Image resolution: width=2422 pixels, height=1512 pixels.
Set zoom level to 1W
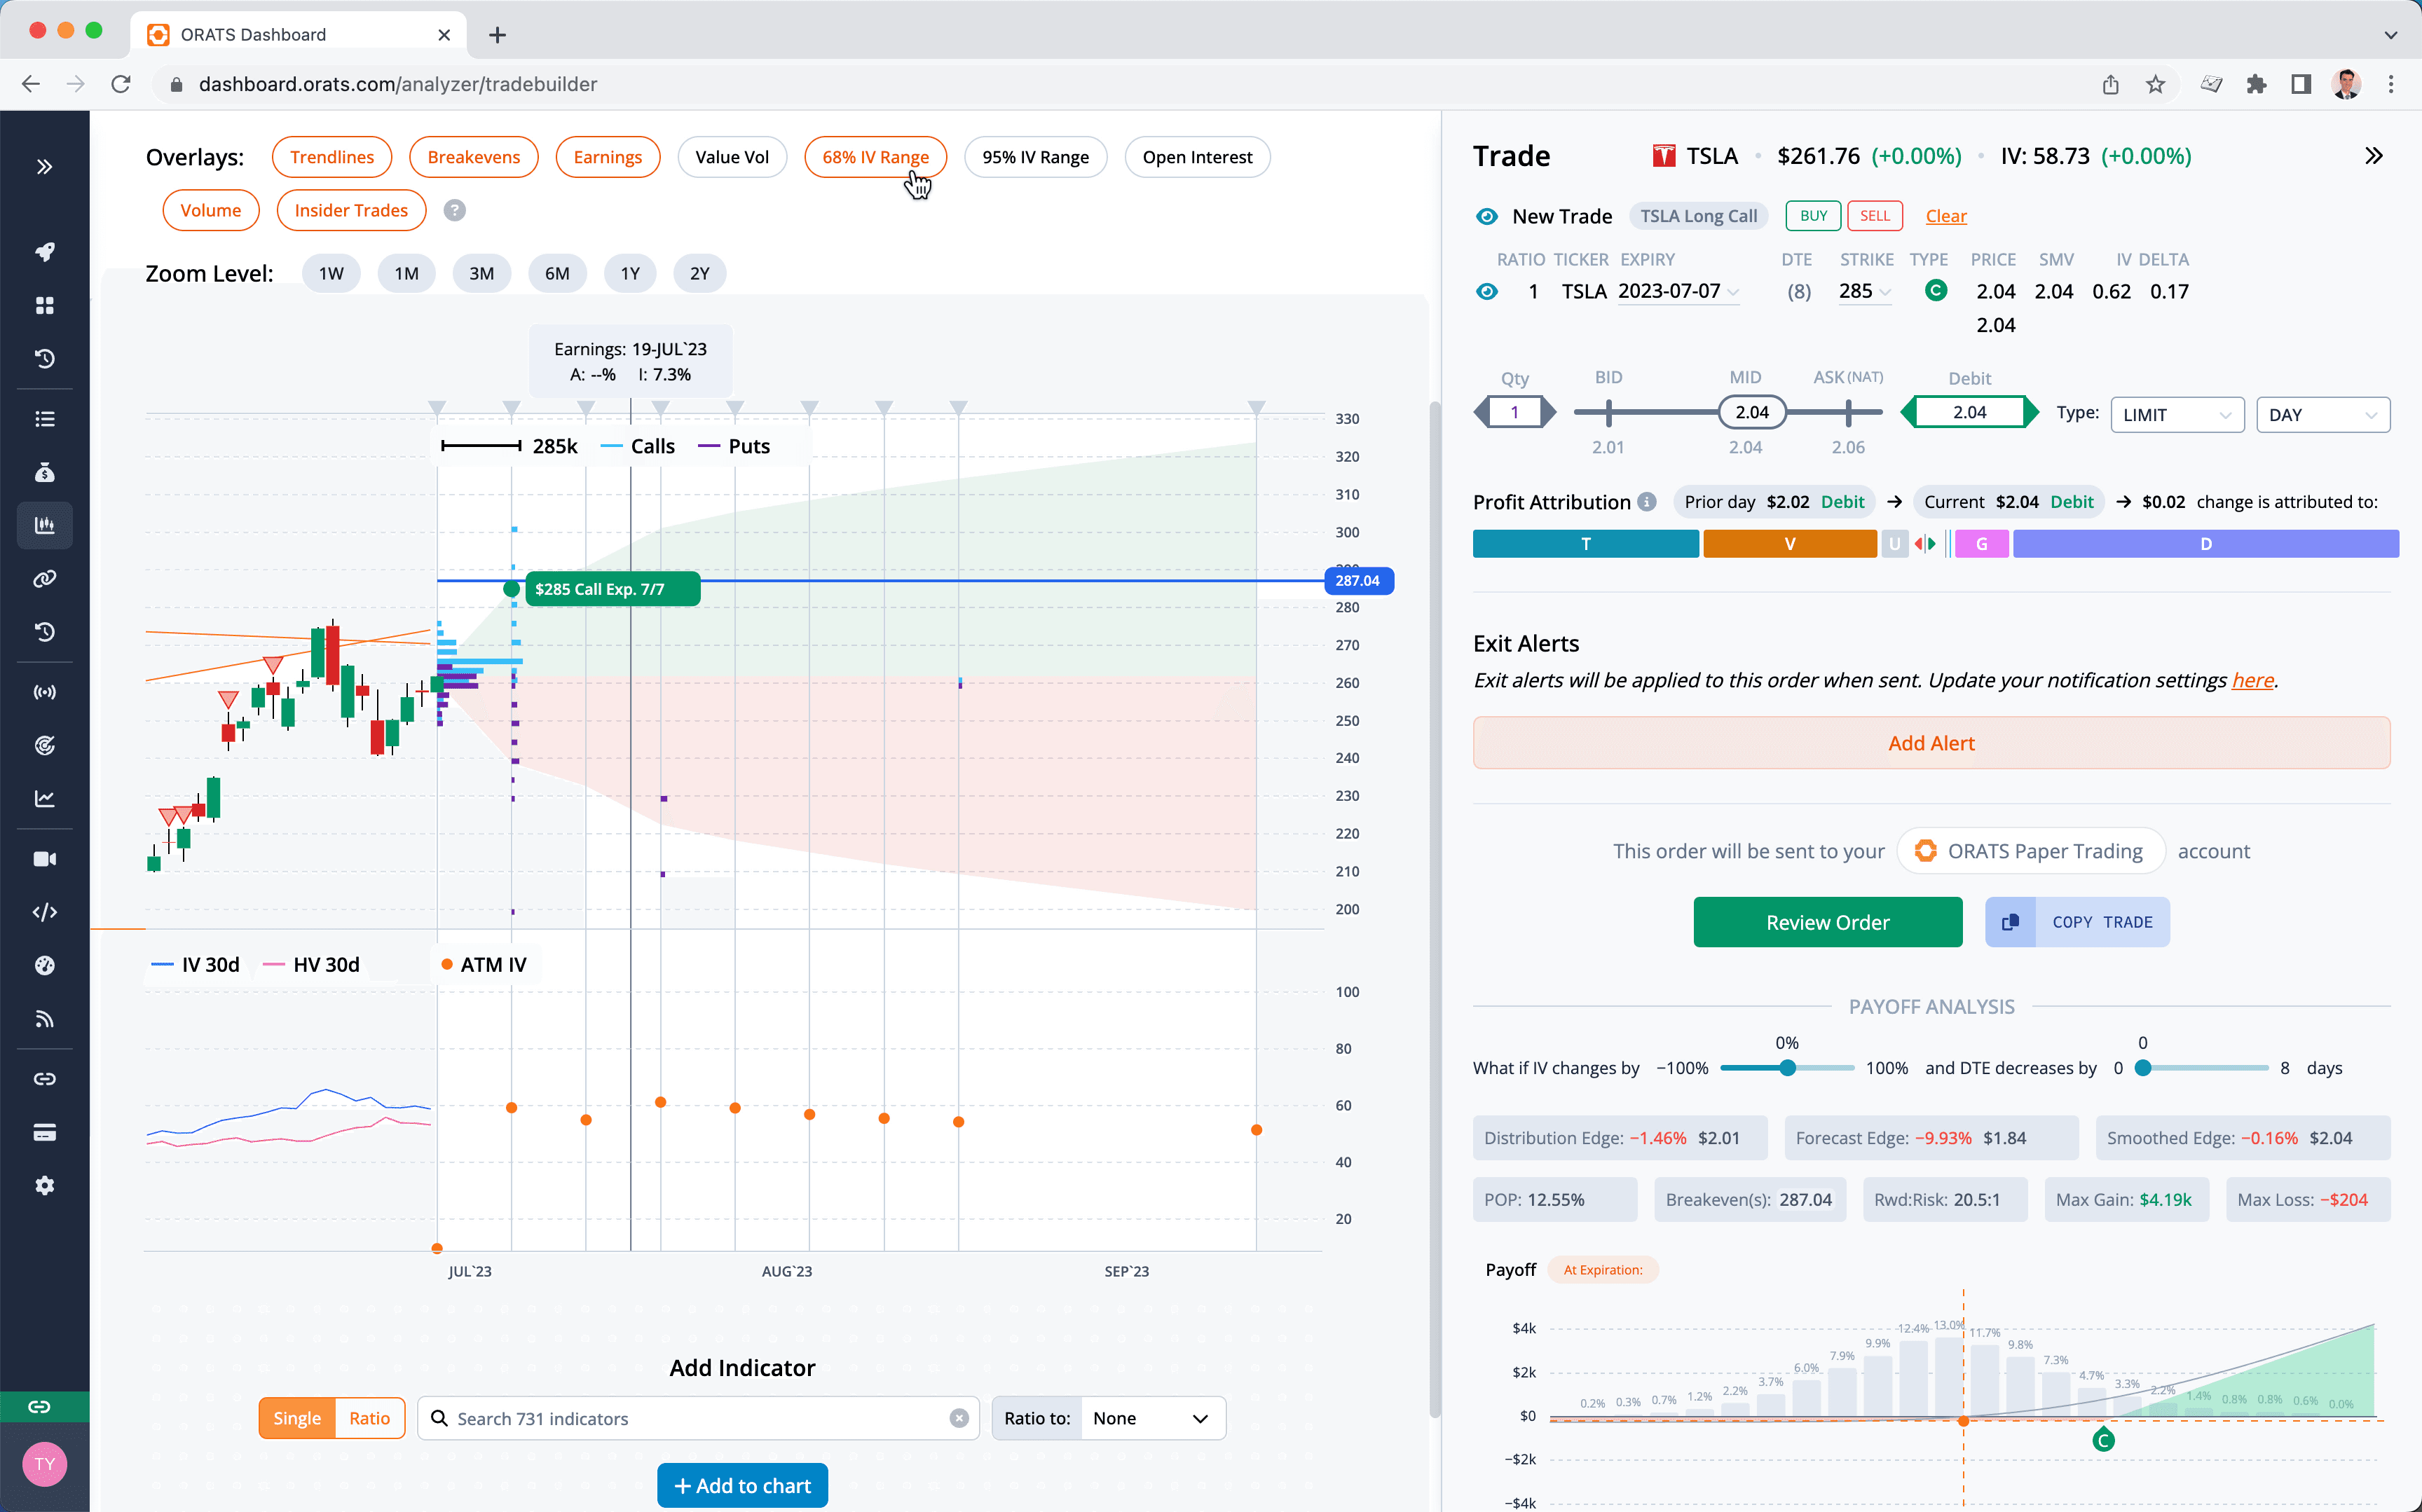point(331,273)
